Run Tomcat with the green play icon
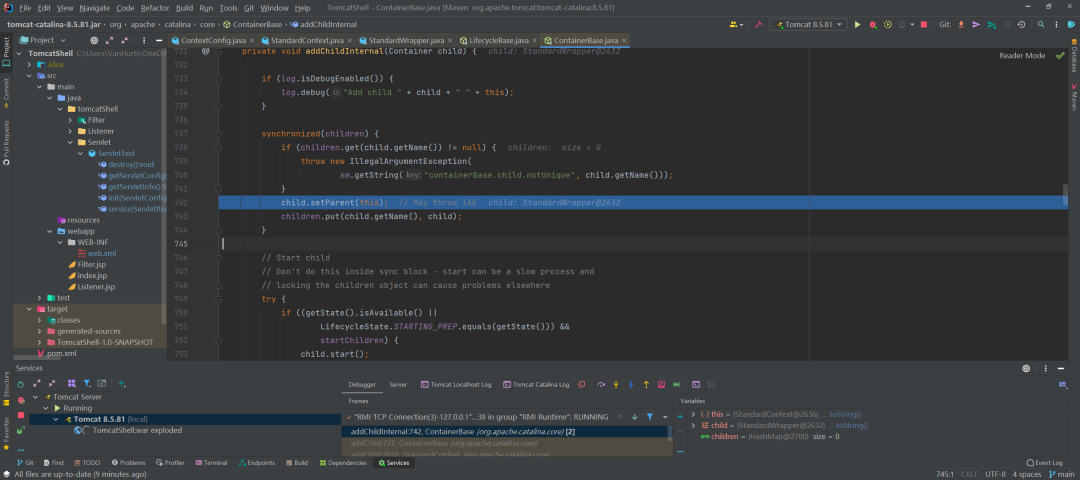The width and height of the screenshot is (1080, 480). click(858, 24)
